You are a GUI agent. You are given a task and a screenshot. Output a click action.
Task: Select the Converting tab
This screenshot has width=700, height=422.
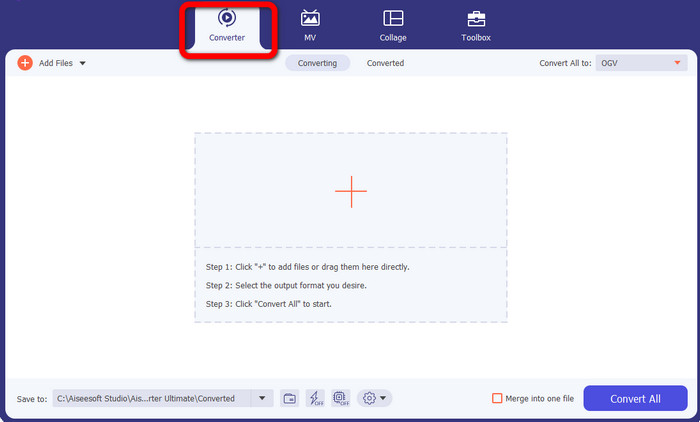tap(317, 63)
